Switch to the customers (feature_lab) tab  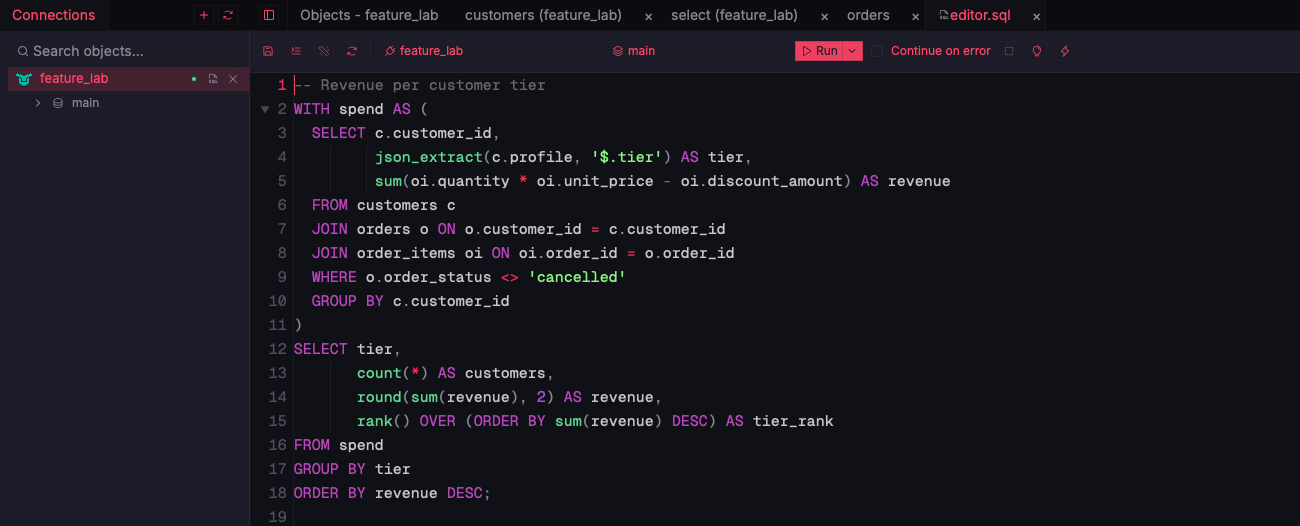pyautogui.click(x=543, y=15)
